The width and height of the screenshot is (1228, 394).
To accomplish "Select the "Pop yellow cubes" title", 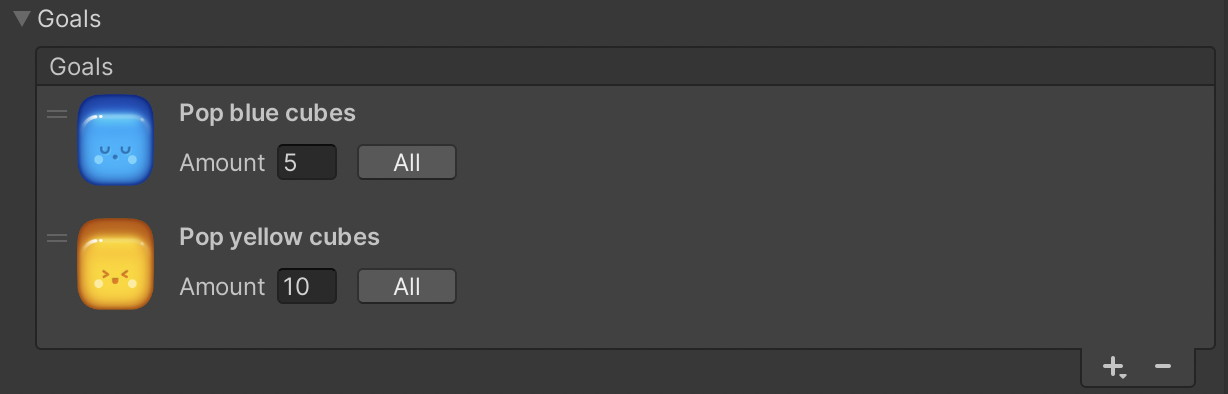I will coord(279,237).
